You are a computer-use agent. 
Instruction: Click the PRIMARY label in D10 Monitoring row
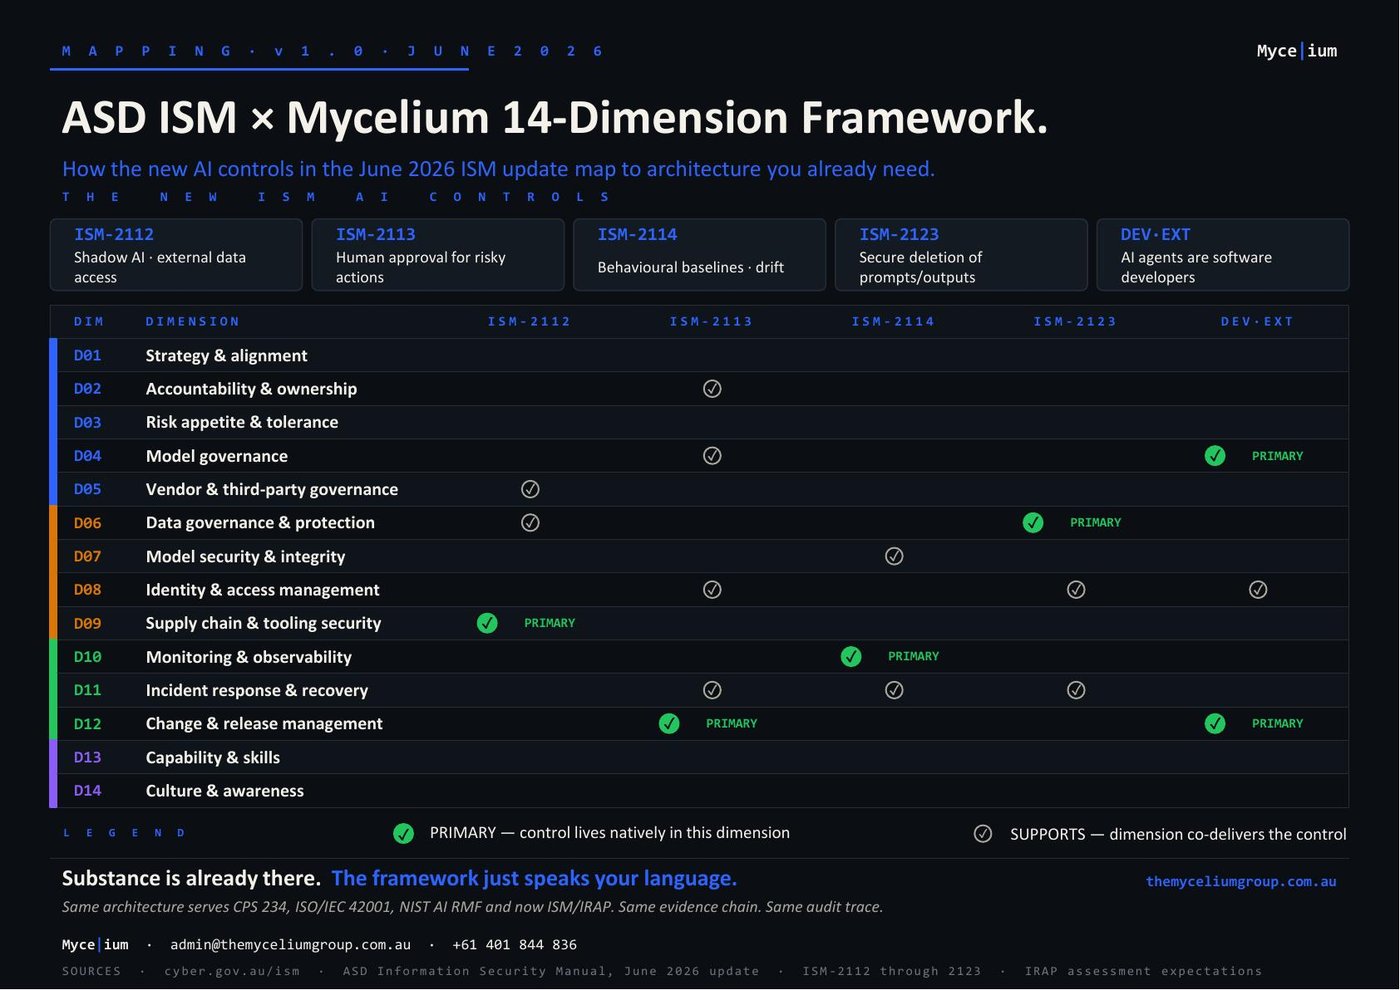[x=914, y=657]
